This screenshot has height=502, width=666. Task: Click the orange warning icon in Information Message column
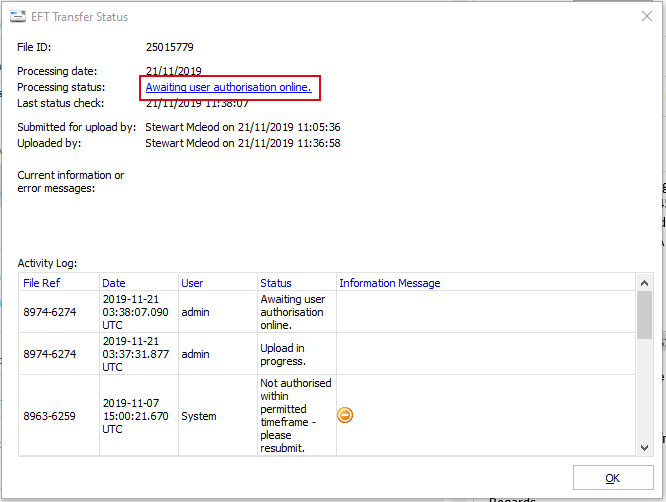(345, 415)
